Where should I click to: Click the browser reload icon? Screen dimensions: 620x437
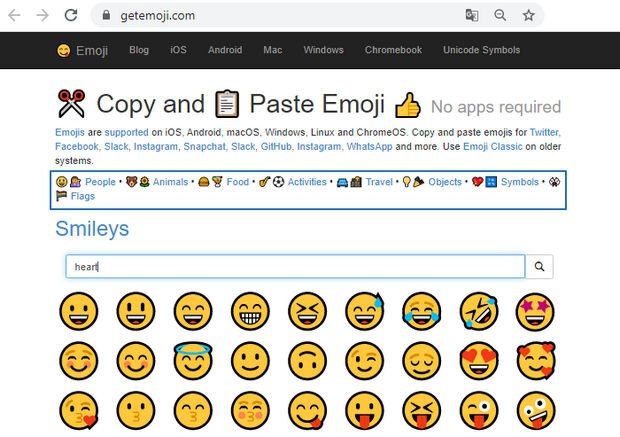click(70, 15)
